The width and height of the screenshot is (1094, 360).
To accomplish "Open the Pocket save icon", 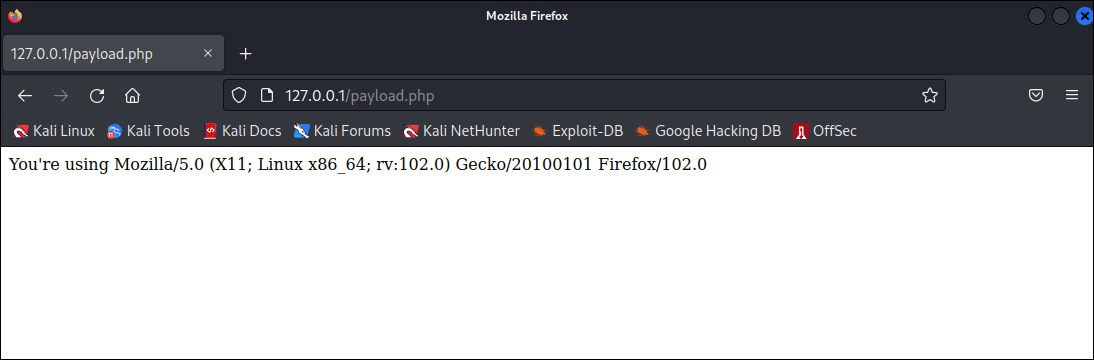I will (x=1037, y=96).
